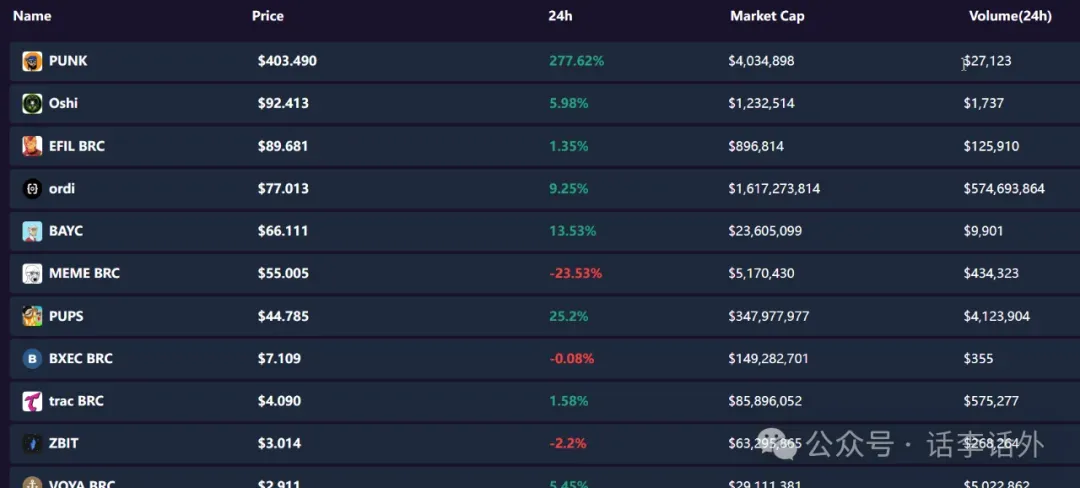This screenshot has height=488, width=1080.
Task: Click the trac BRC token icon
Action: pos(32,401)
